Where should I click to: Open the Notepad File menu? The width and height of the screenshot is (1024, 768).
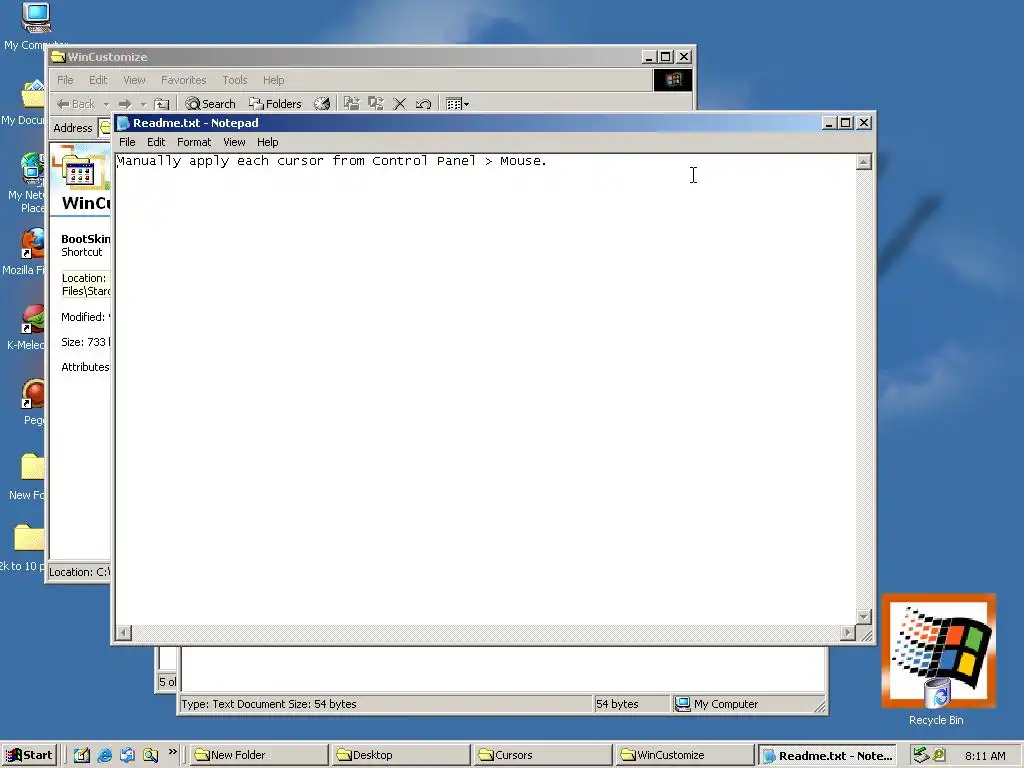click(x=127, y=142)
